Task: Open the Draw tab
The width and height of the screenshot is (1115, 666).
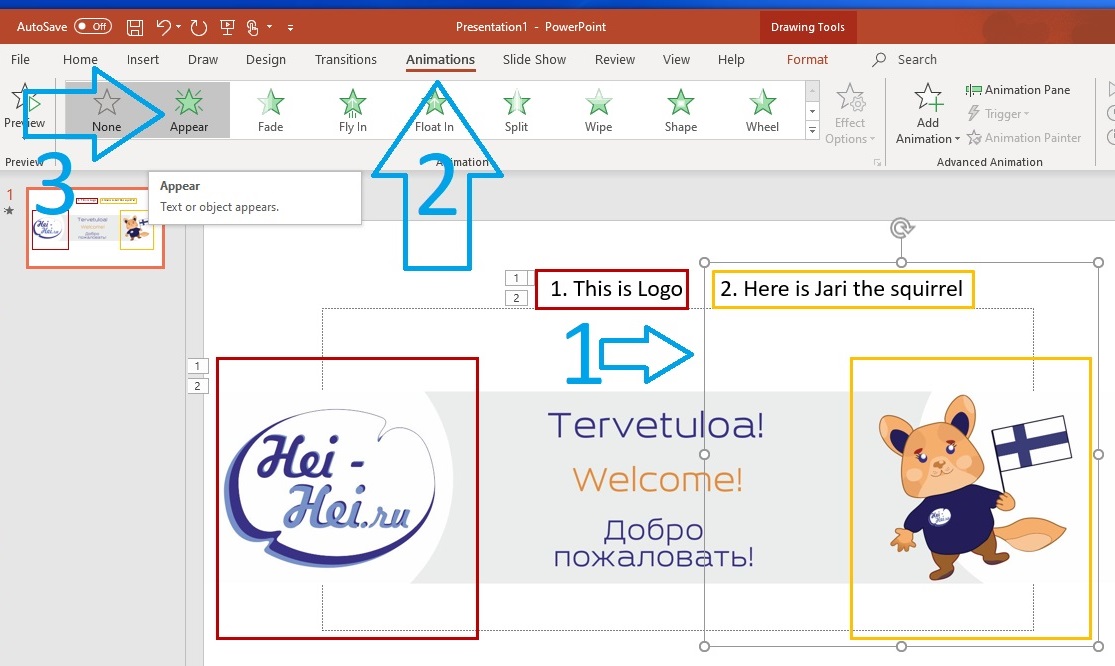Action: tap(203, 60)
